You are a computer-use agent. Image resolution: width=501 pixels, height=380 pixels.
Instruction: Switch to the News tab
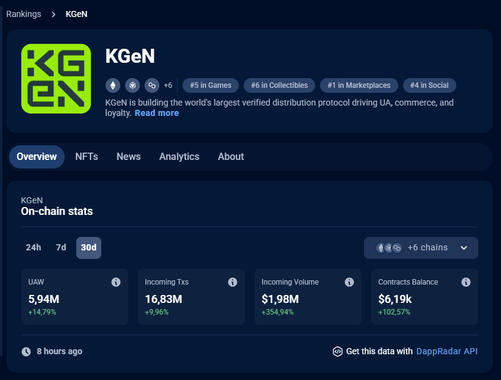coord(128,157)
